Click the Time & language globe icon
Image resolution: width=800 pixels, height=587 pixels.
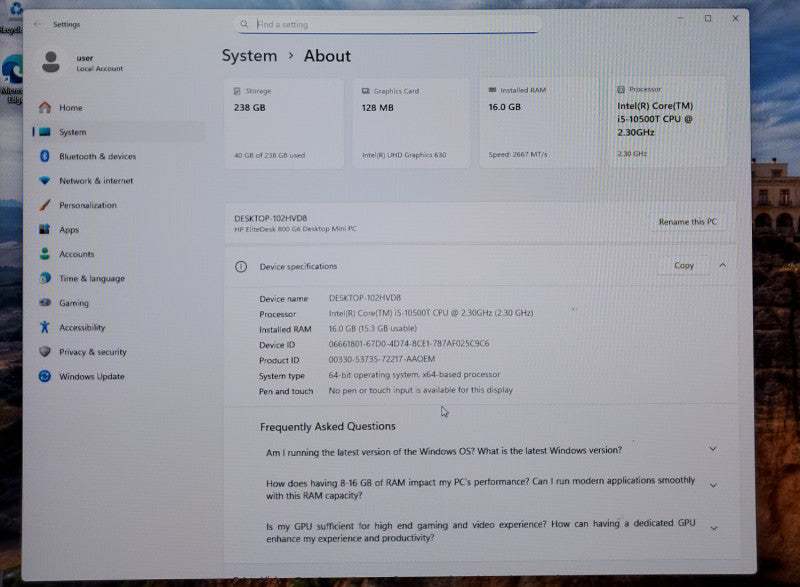(x=45, y=278)
